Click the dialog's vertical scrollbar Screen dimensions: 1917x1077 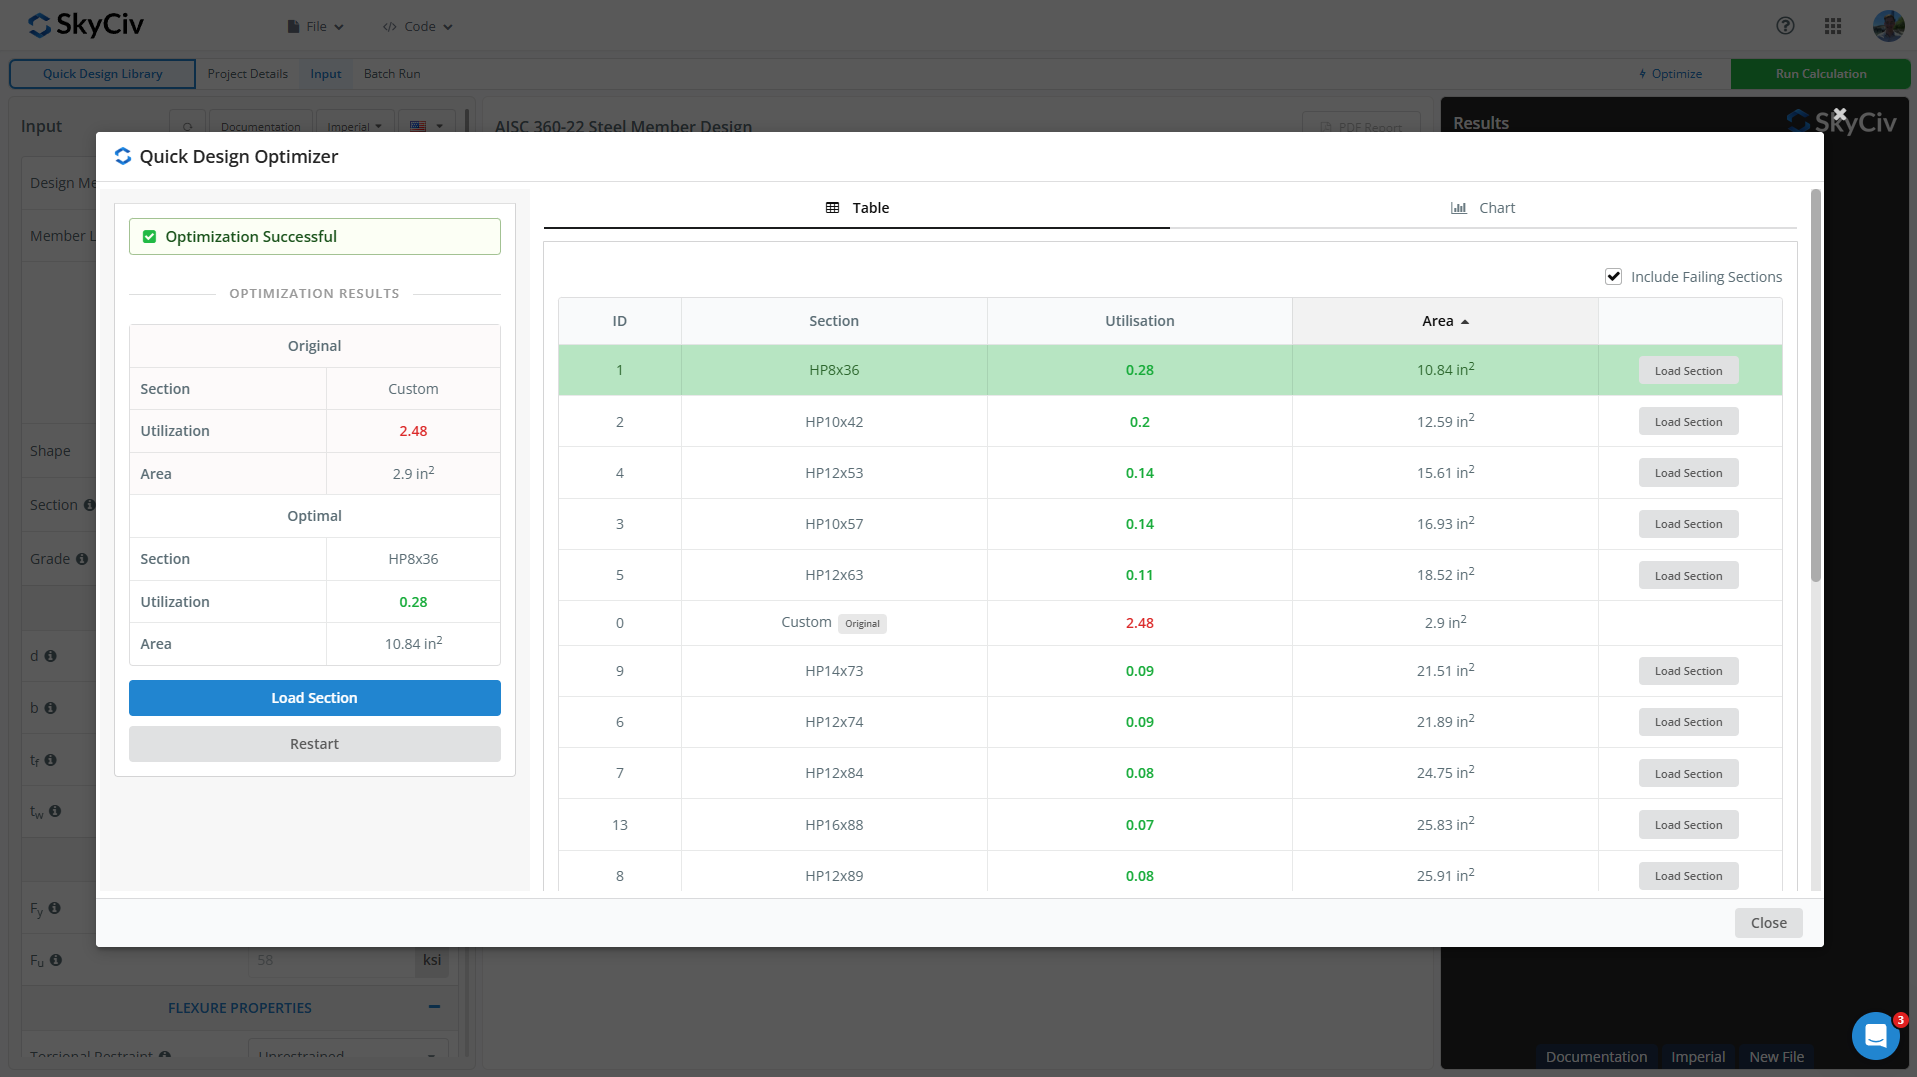1816,385
